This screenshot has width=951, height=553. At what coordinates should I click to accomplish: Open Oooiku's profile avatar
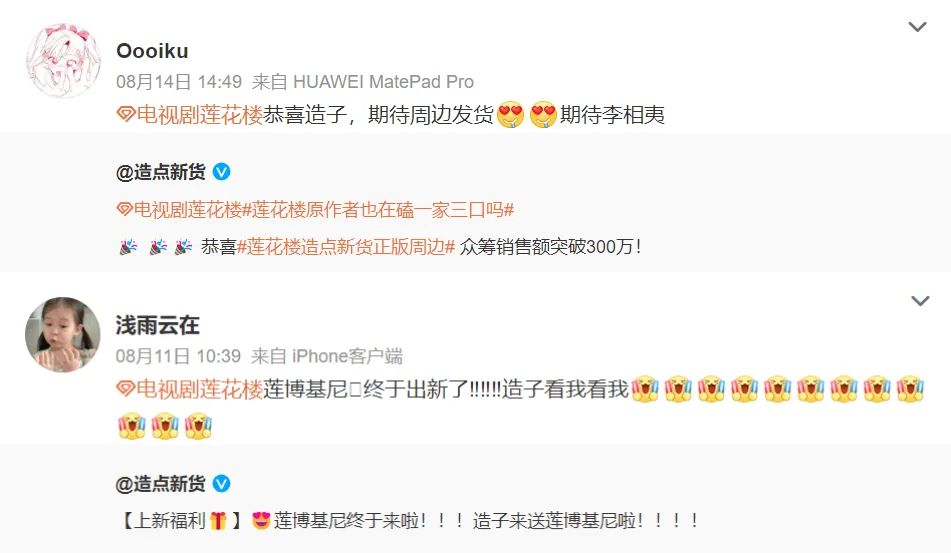[x=63, y=61]
